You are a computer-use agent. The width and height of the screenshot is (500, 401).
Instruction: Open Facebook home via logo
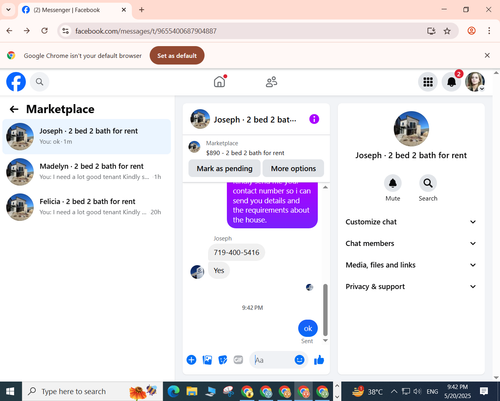[x=16, y=82]
